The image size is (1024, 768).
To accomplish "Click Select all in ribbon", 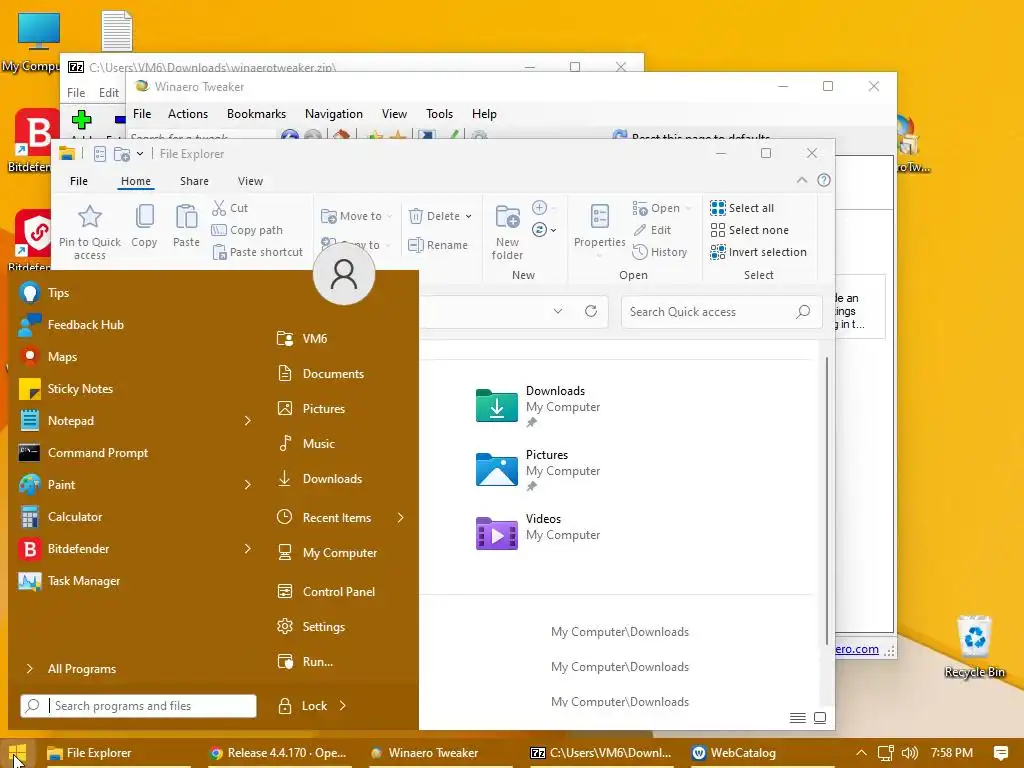I will (742, 208).
